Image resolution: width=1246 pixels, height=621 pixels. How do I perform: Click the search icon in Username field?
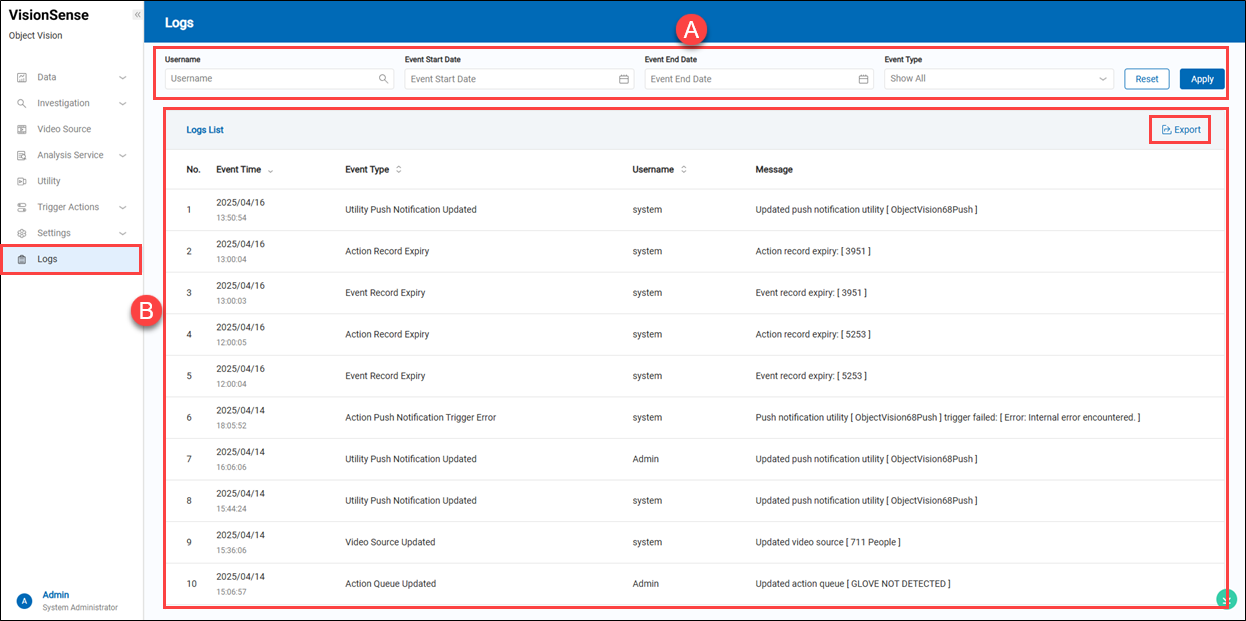[x=383, y=79]
